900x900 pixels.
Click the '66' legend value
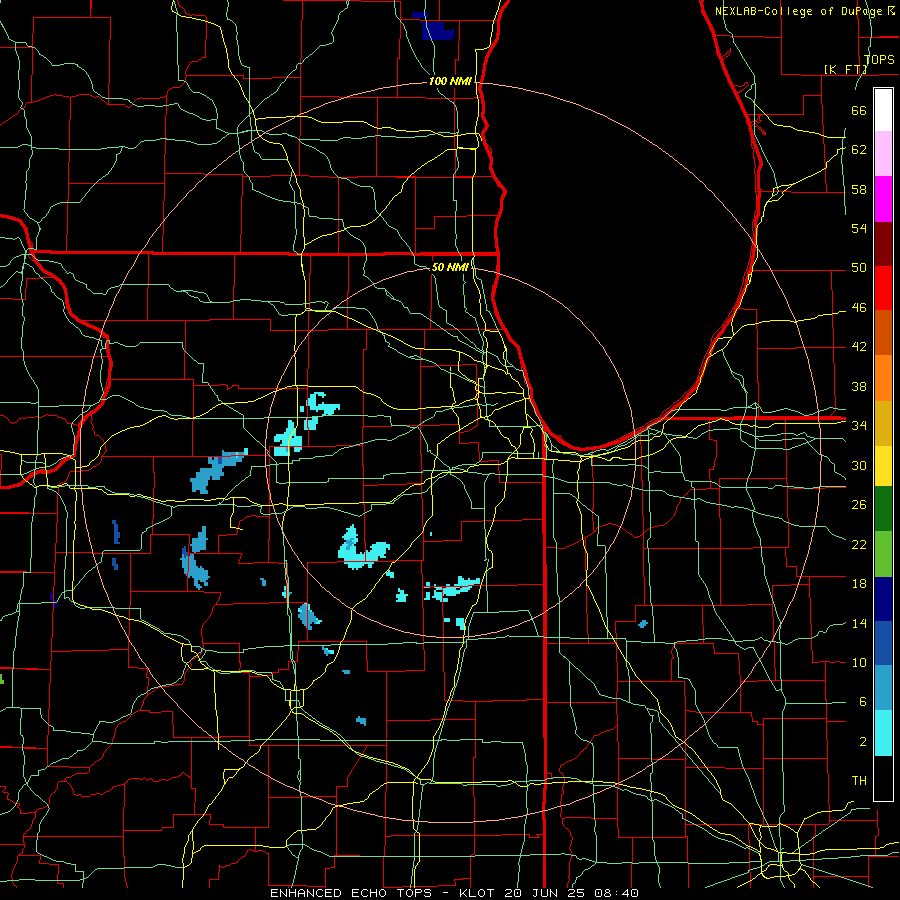859,110
